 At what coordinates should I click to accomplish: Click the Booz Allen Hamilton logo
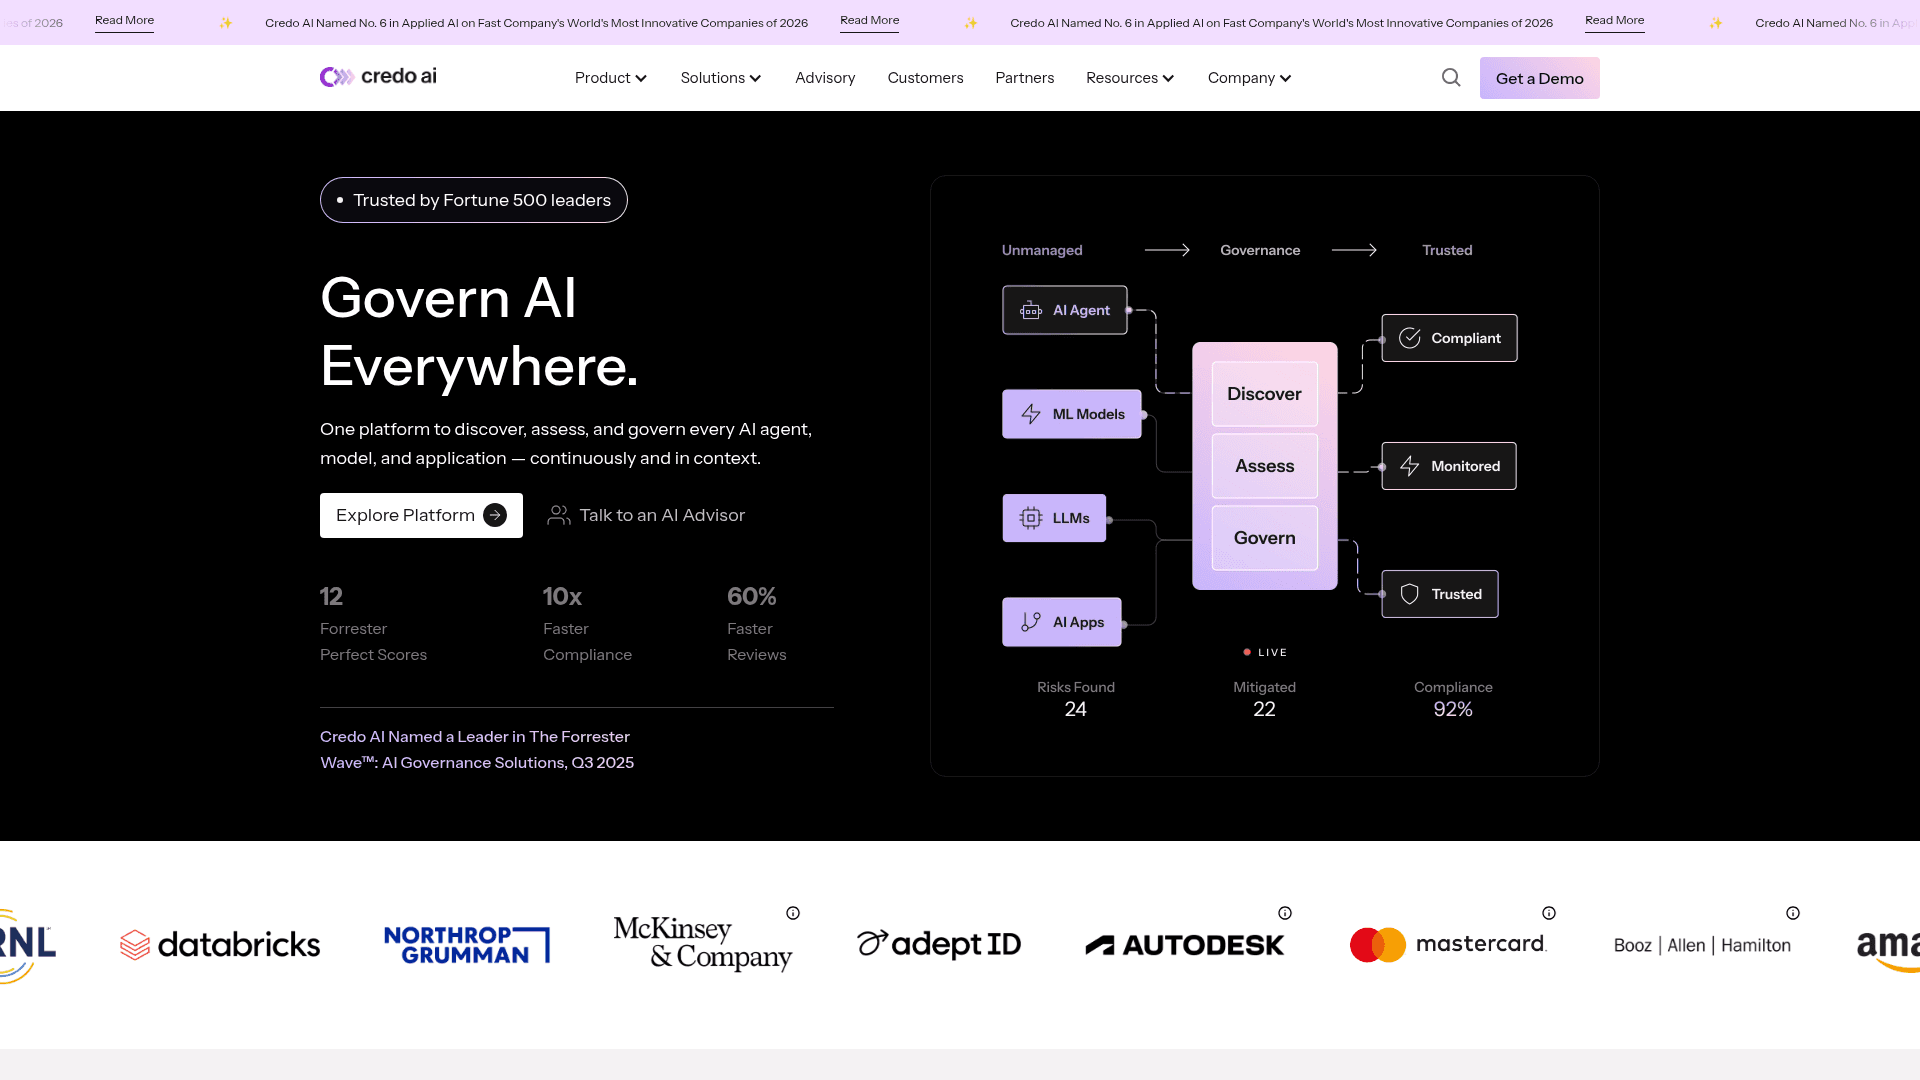pos(1702,945)
